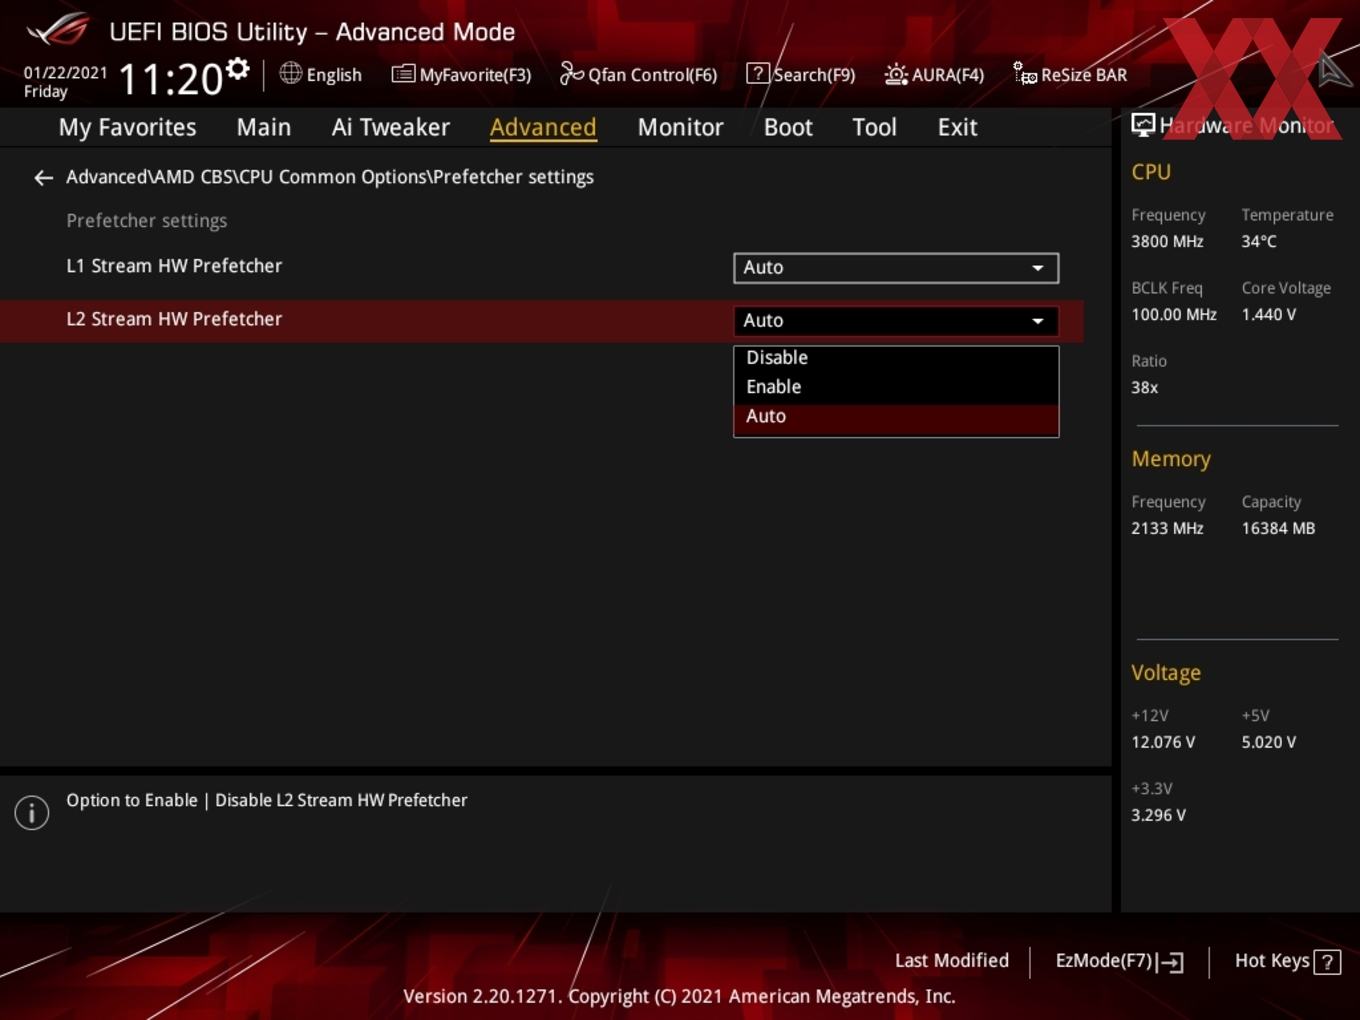Click the Memory section heading
The image size is (1360, 1020).
point(1171,459)
